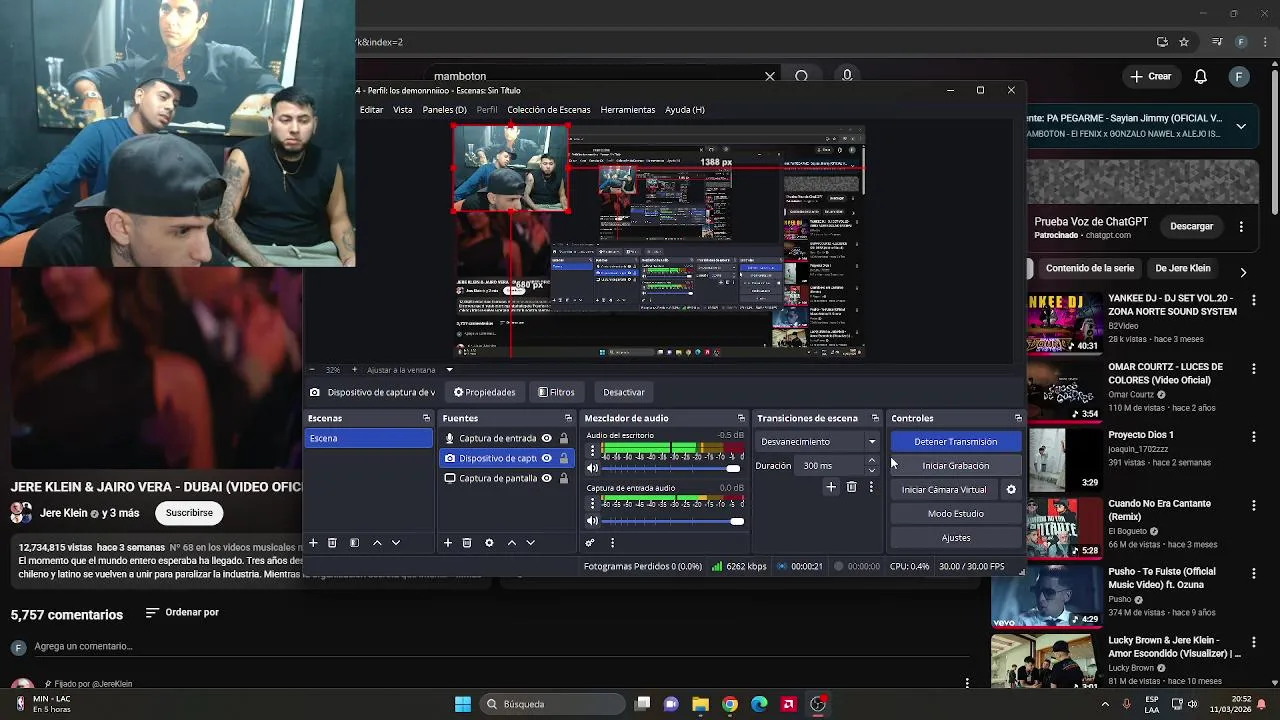The height and width of the screenshot is (720, 1280).
Task: Click Iniciar Grabación button
Action: pyautogui.click(x=955, y=466)
